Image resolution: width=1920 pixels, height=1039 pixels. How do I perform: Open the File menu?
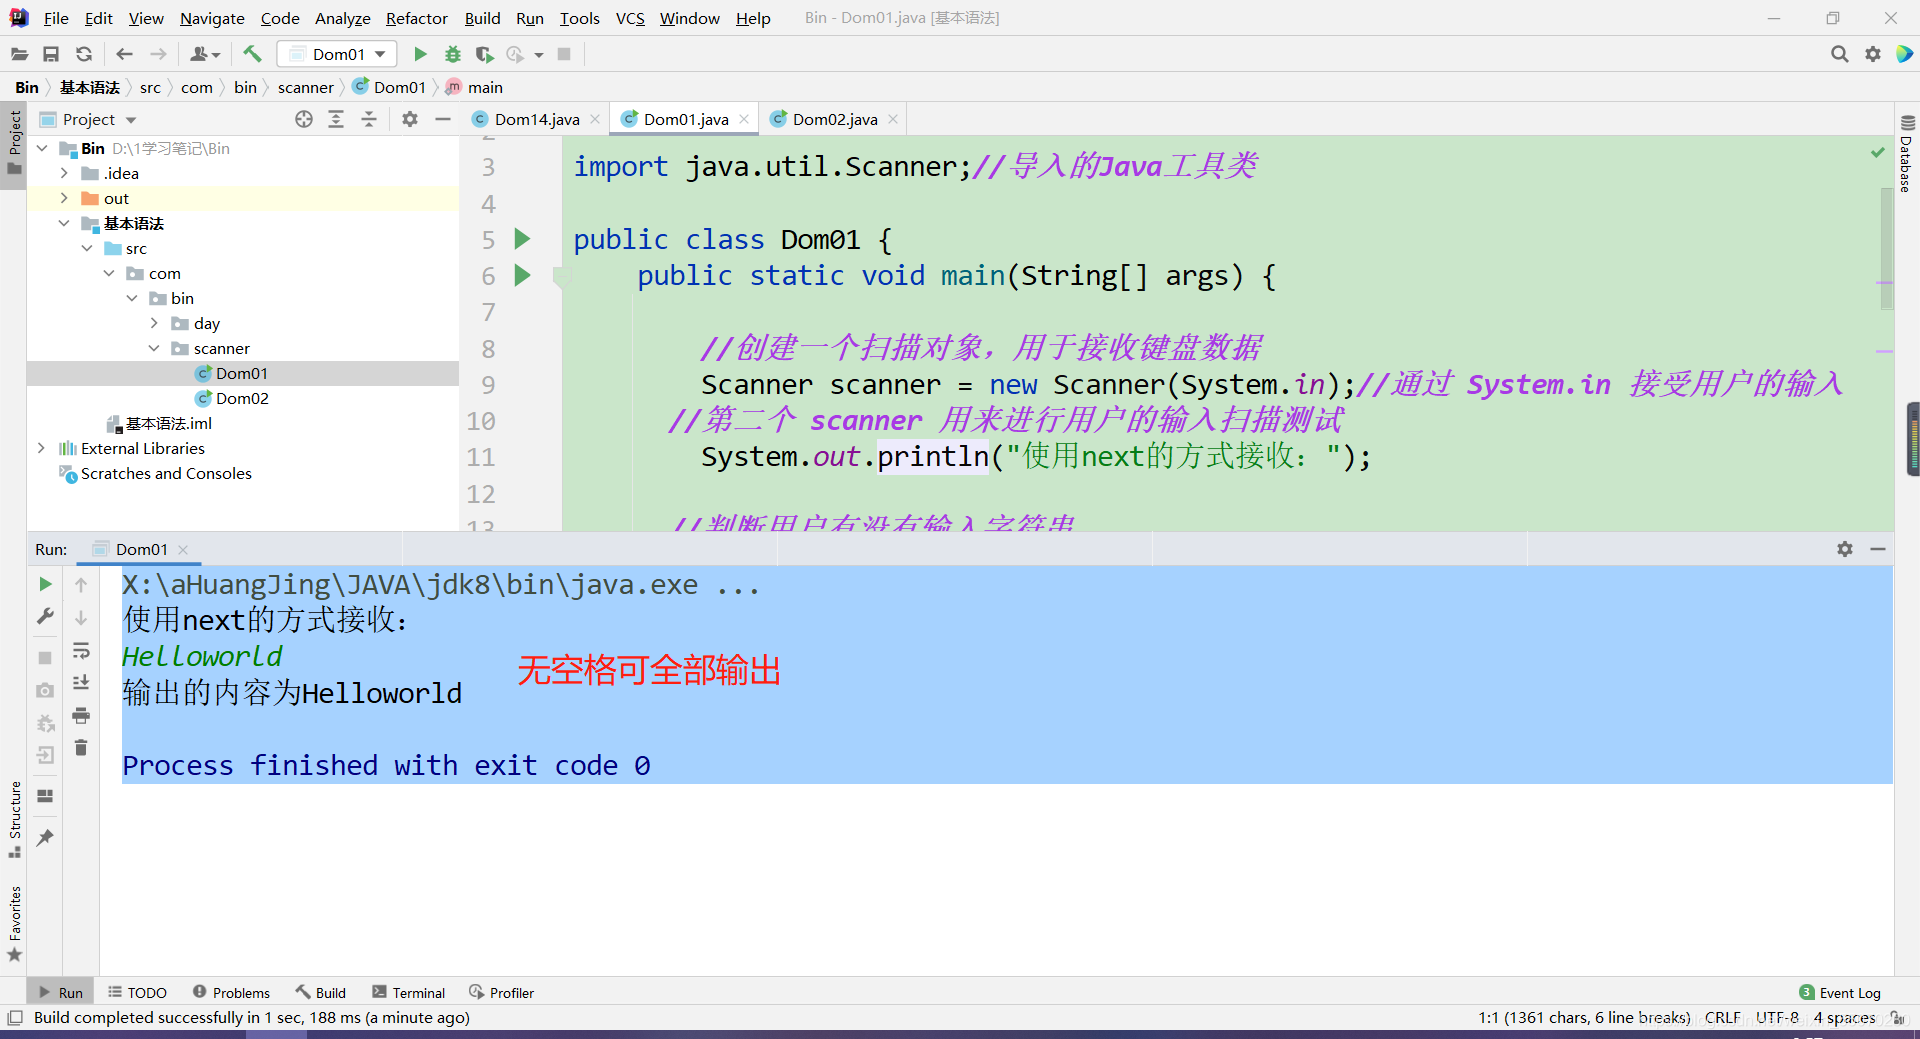pyautogui.click(x=56, y=18)
